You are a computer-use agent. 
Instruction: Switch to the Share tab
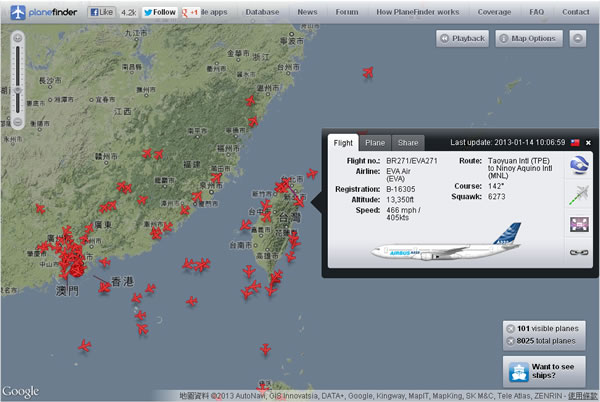click(x=408, y=143)
